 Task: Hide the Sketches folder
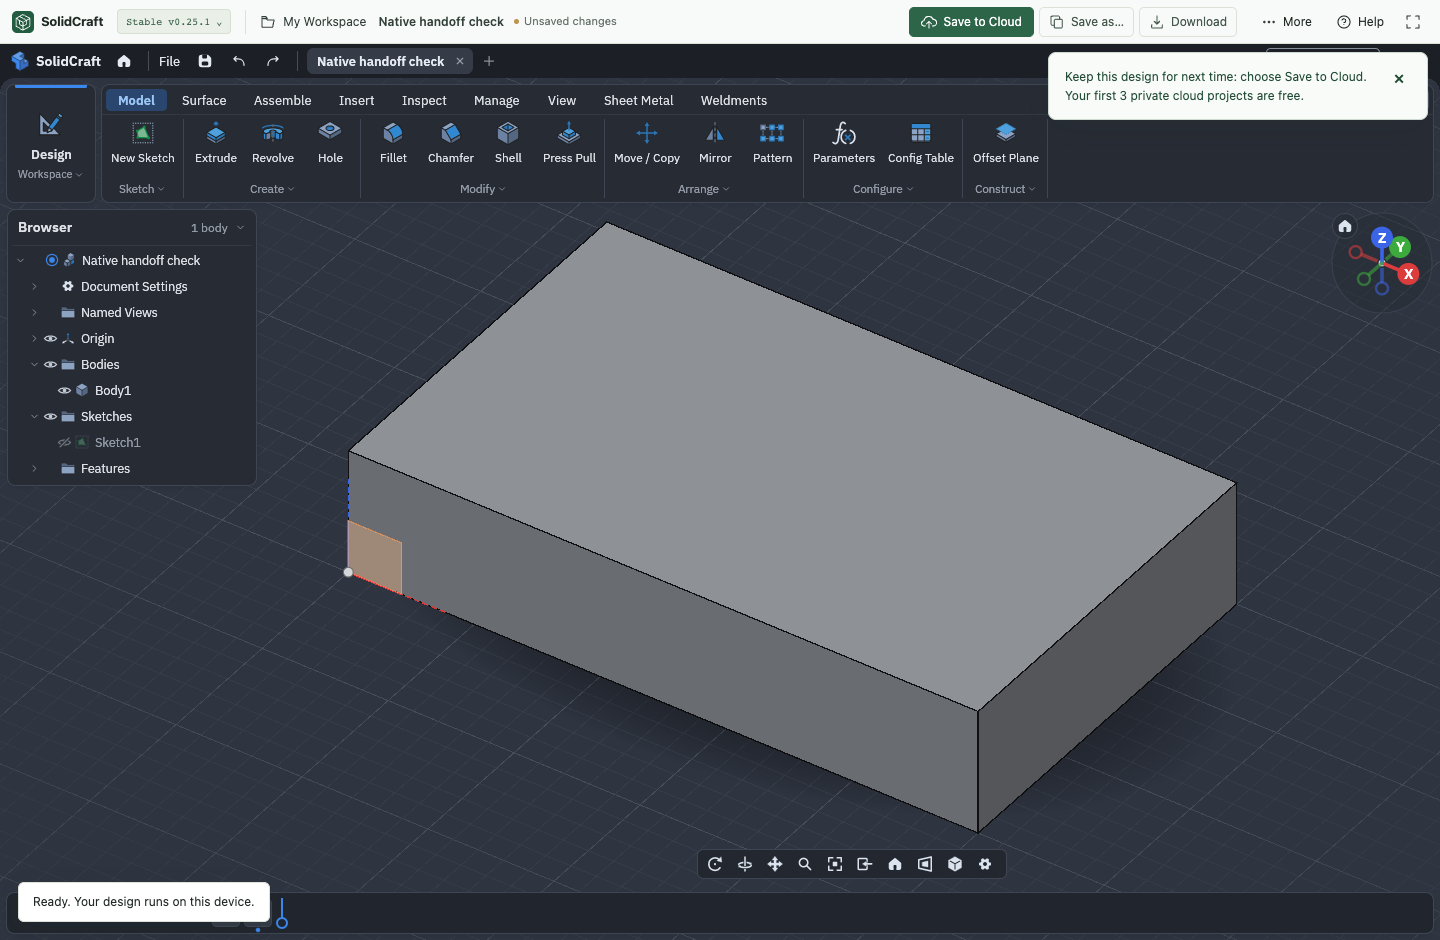click(50, 417)
